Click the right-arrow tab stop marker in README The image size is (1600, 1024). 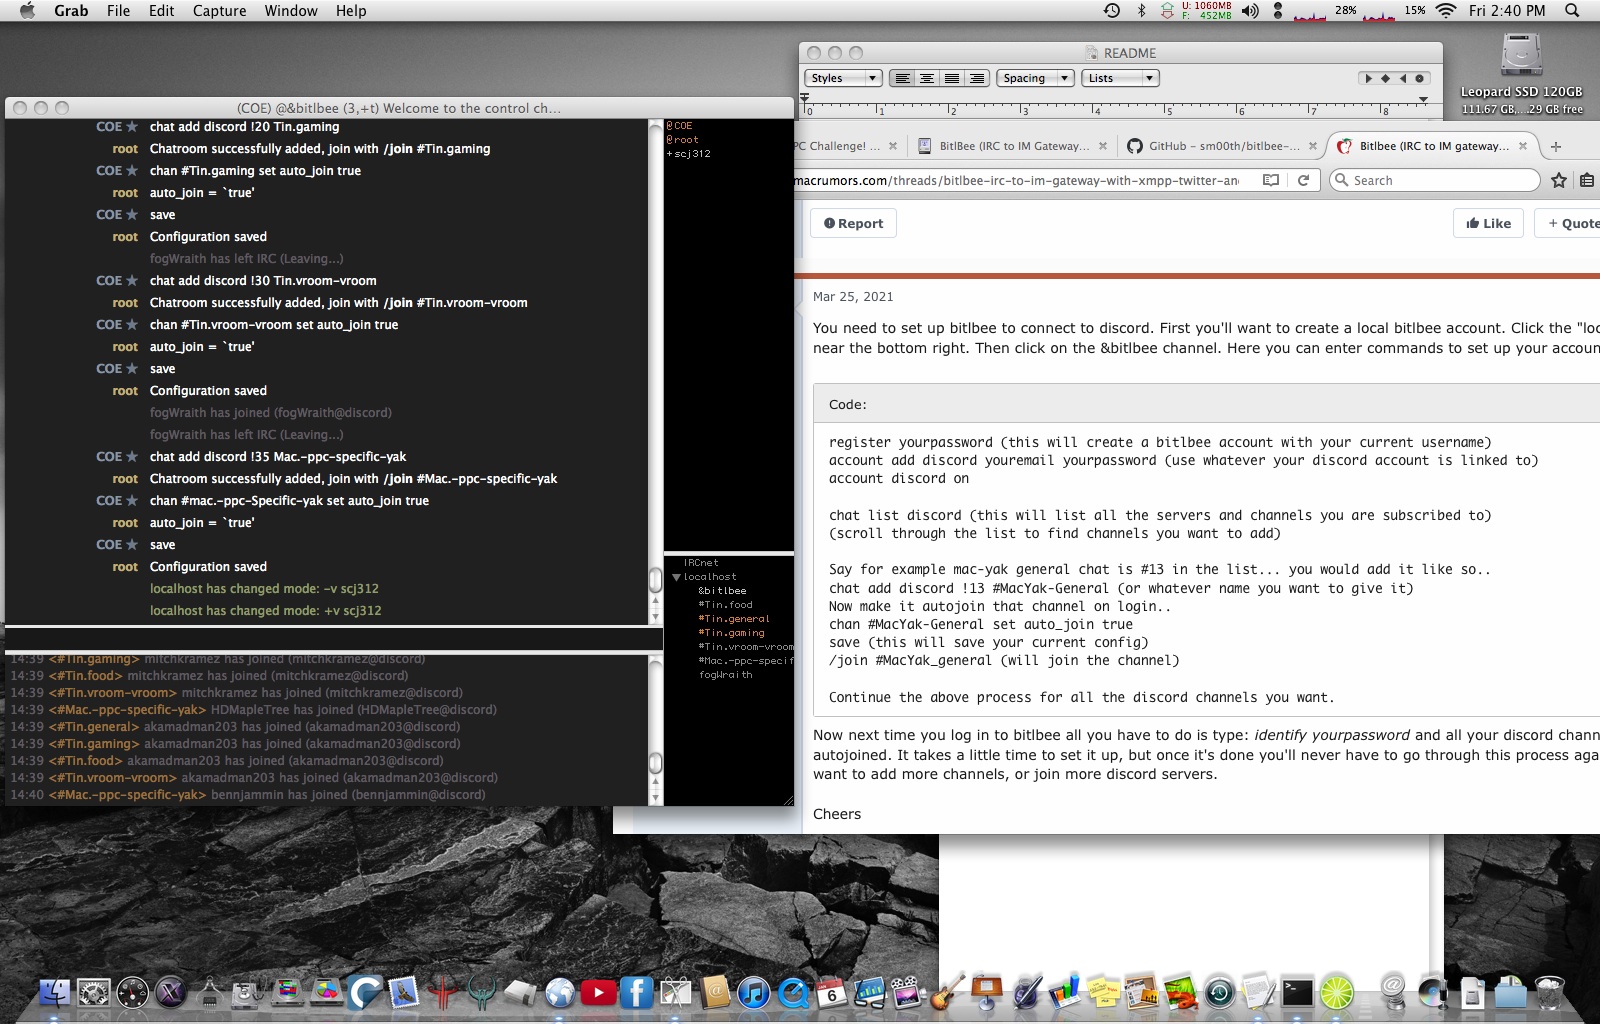tap(1368, 78)
